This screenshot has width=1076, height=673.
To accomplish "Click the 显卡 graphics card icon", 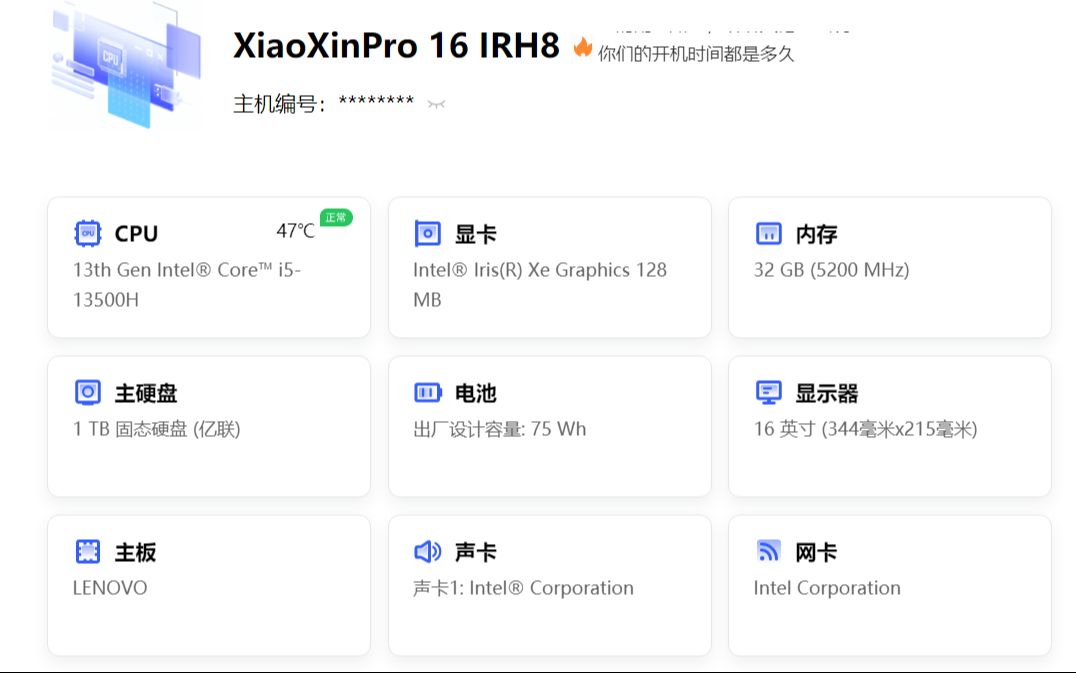I will coord(427,233).
